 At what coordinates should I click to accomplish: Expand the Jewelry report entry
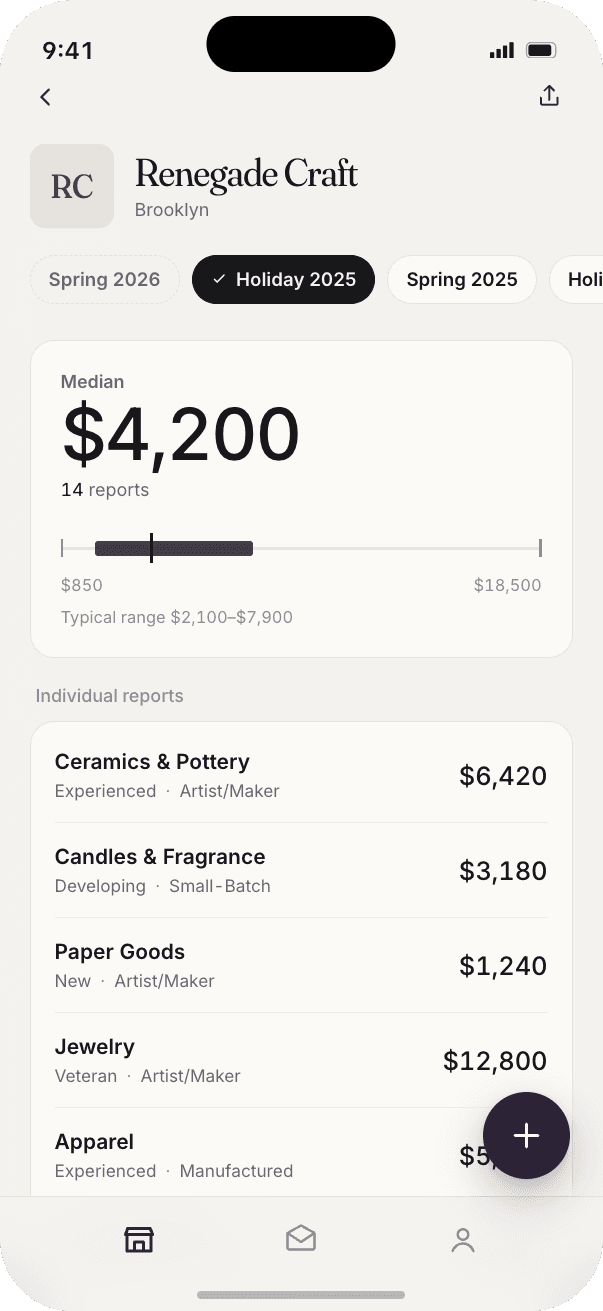coord(301,1060)
